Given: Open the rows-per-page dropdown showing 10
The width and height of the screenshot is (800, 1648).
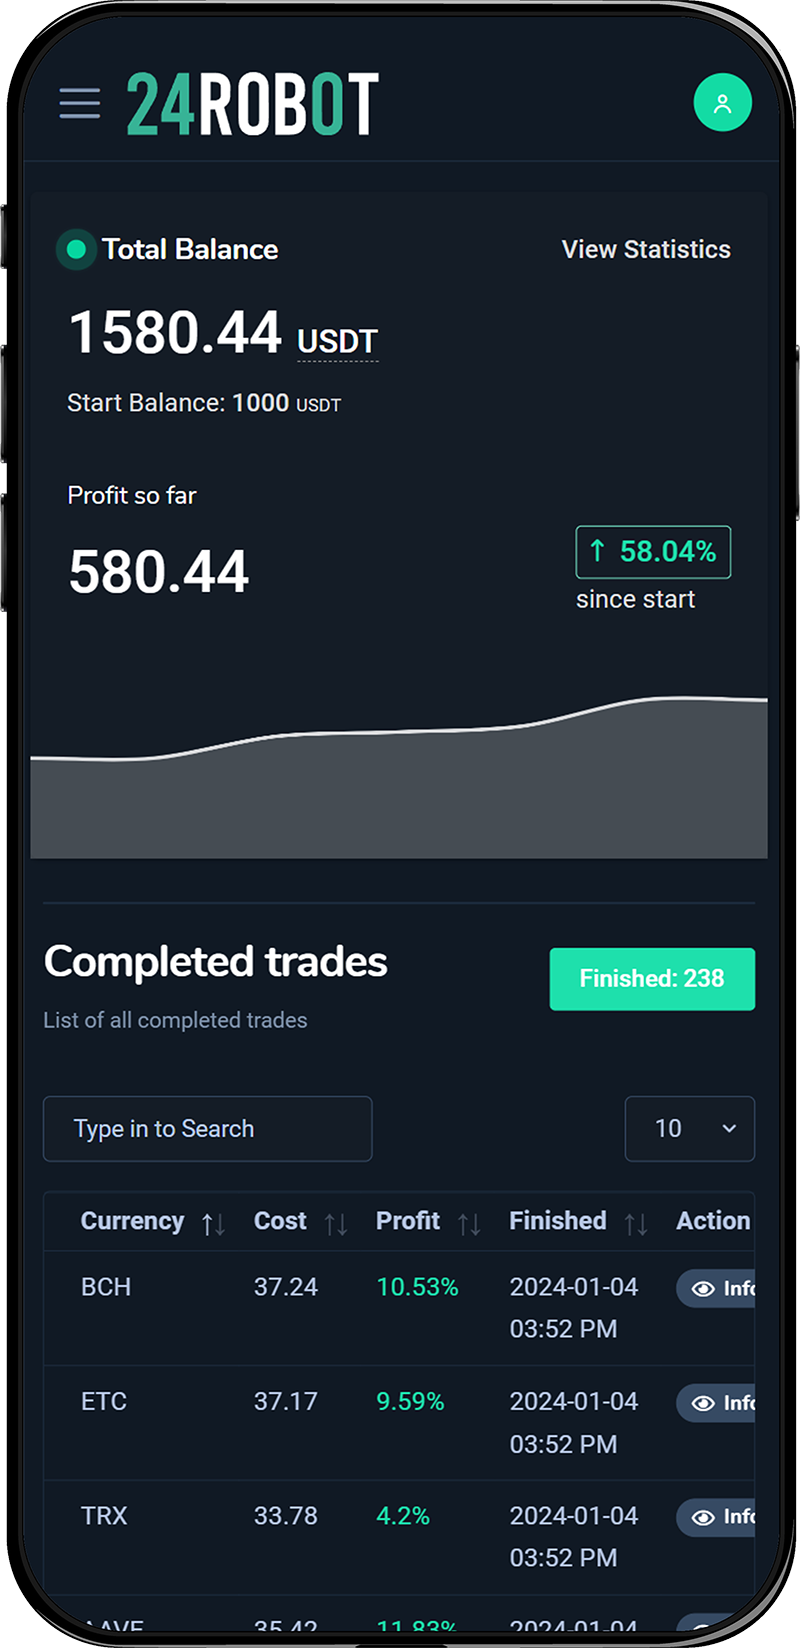Looking at the screenshot, I should [689, 1129].
